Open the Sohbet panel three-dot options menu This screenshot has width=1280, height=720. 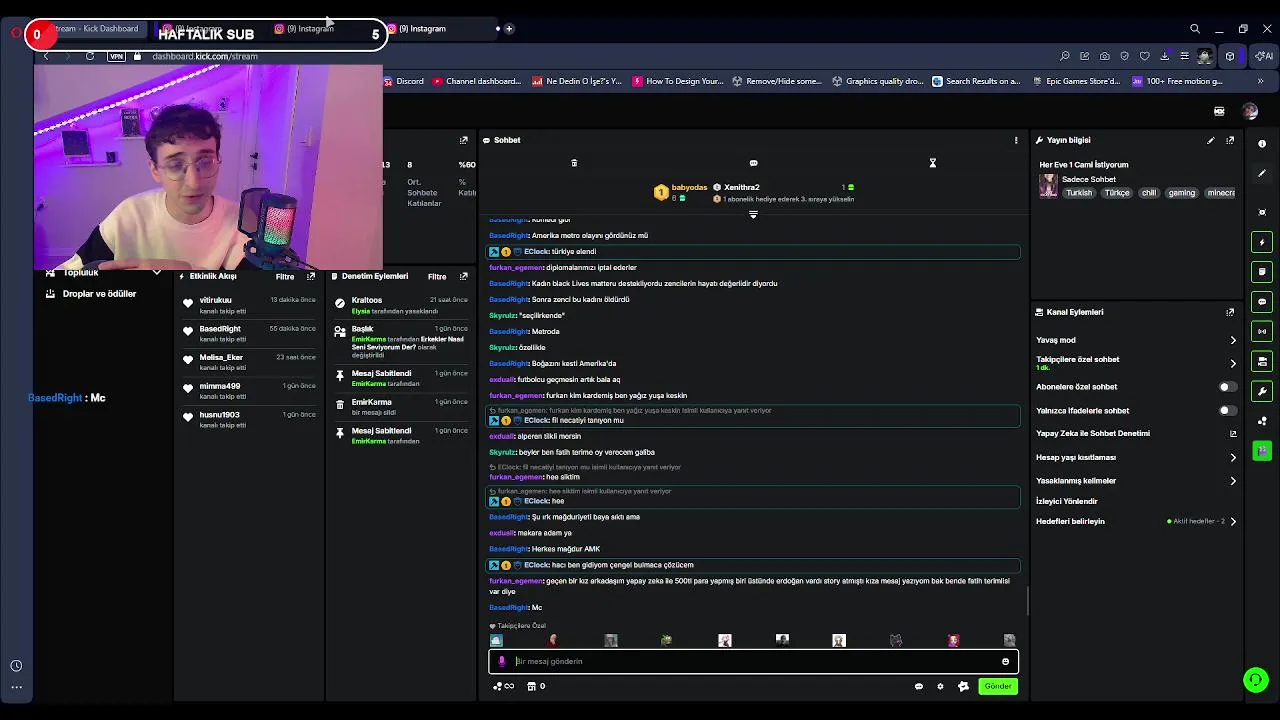1016,140
